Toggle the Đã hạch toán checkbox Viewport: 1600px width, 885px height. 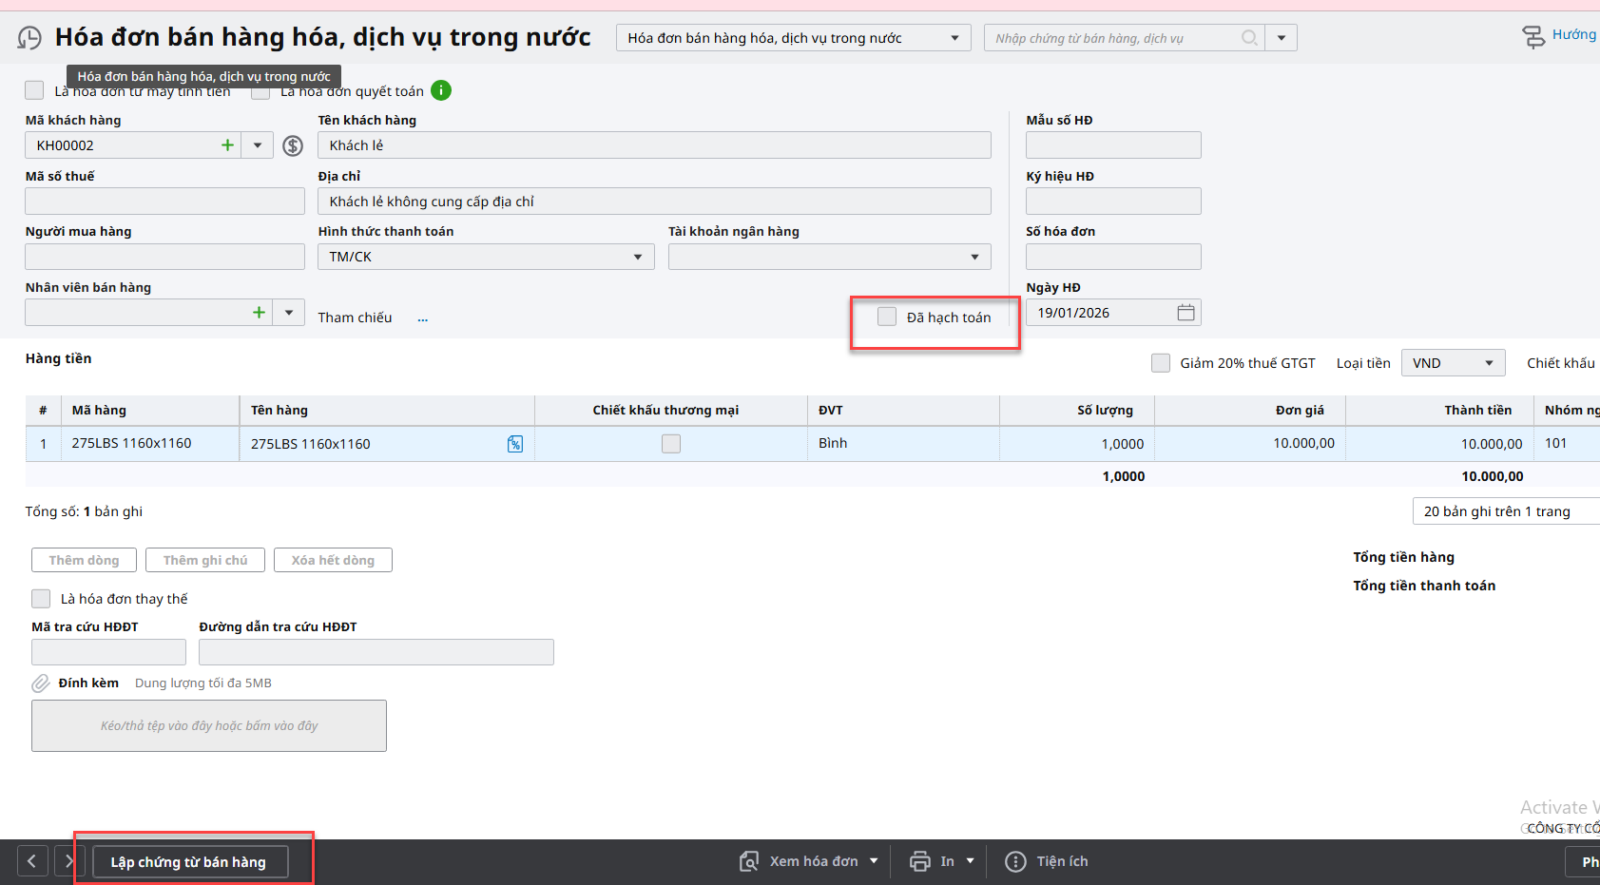click(x=887, y=317)
